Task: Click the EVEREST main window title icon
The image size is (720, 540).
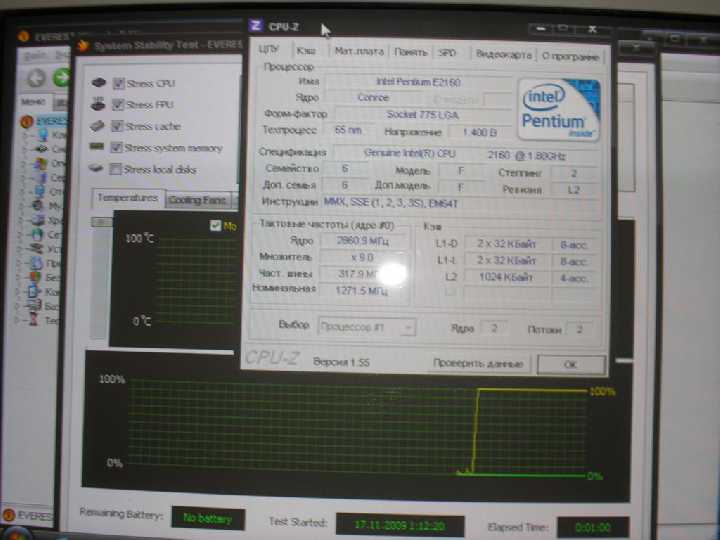Action: 24,36
